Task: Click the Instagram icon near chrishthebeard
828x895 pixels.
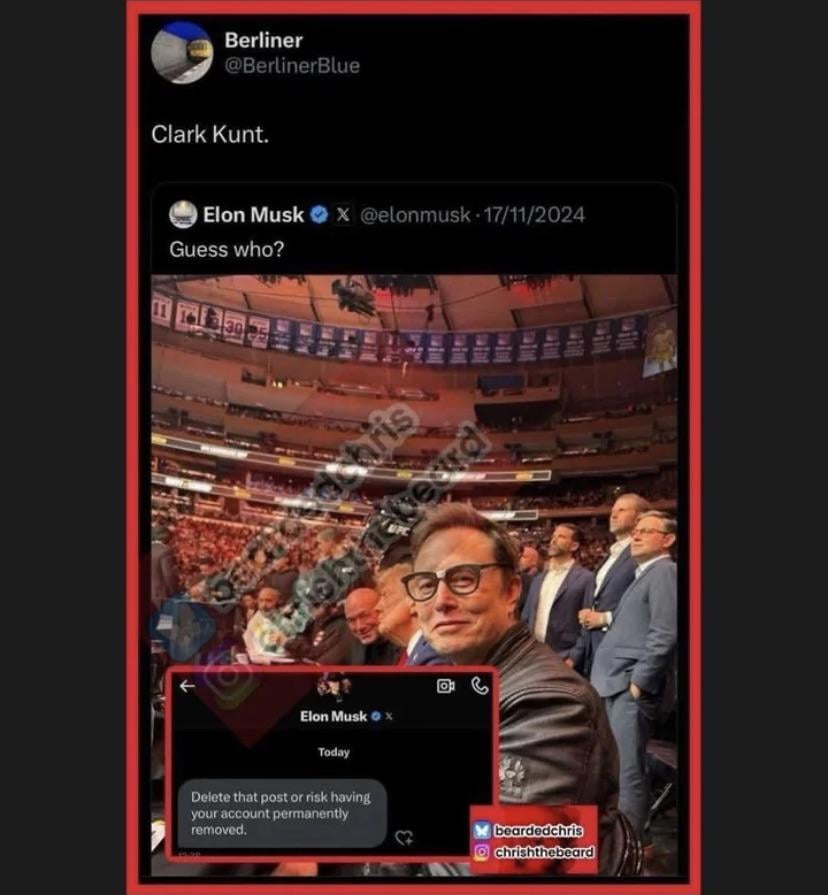Action: (x=482, y=852)
